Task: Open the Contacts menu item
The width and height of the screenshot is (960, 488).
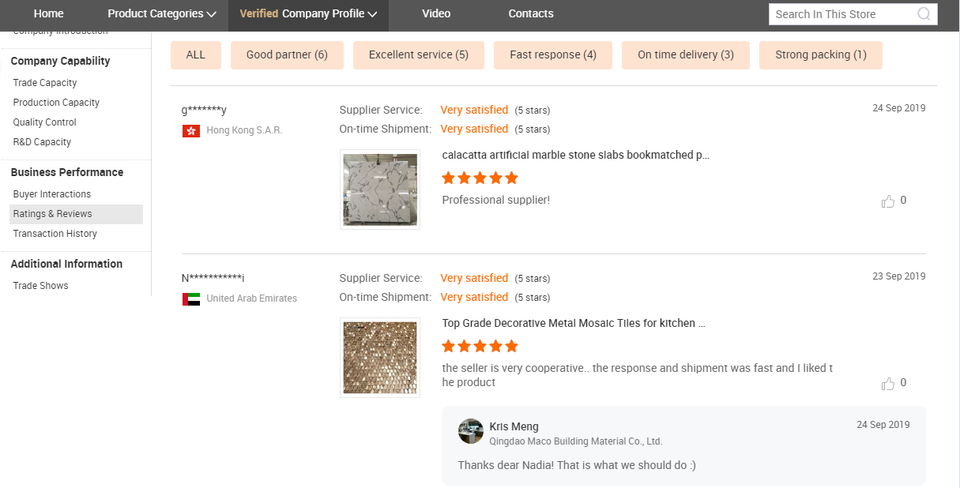Action: [x=531, y=14]
